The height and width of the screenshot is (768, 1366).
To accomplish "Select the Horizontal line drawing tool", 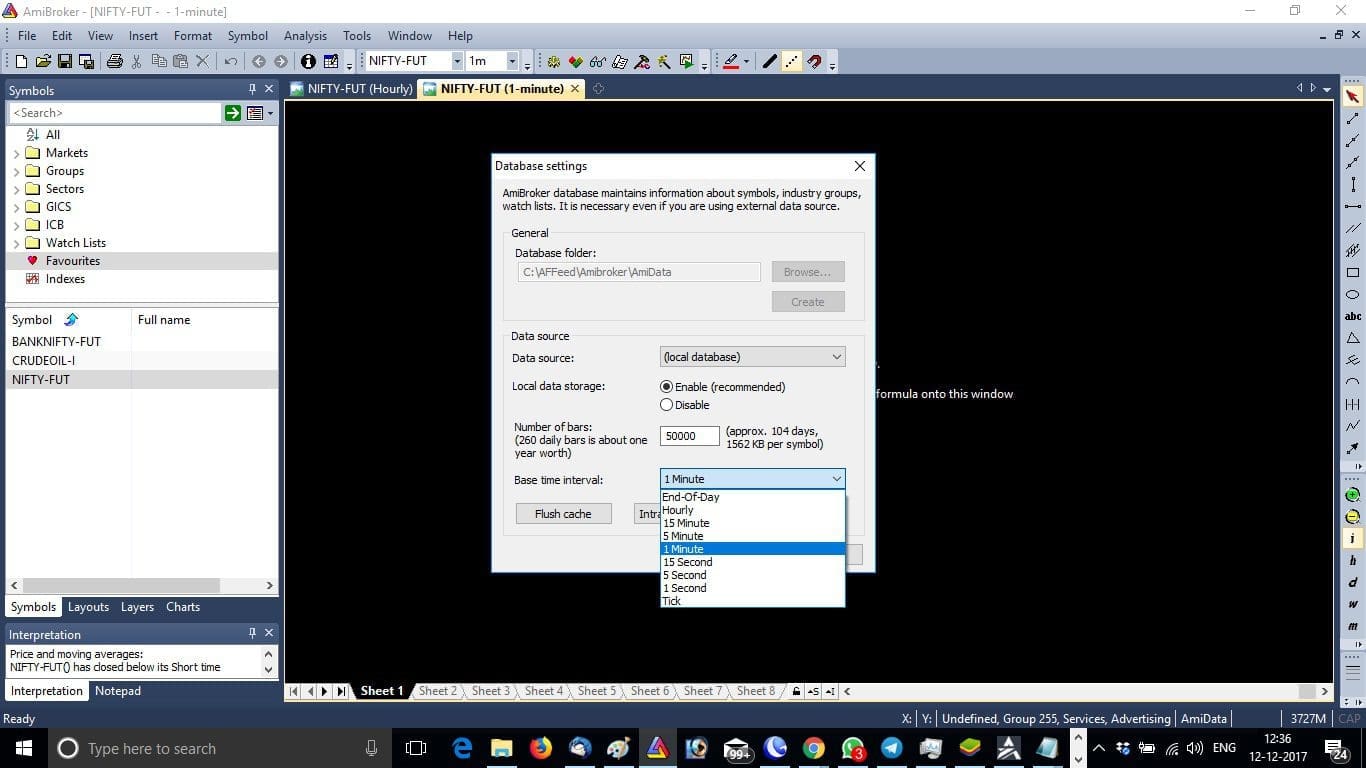I will point(1353,207).
